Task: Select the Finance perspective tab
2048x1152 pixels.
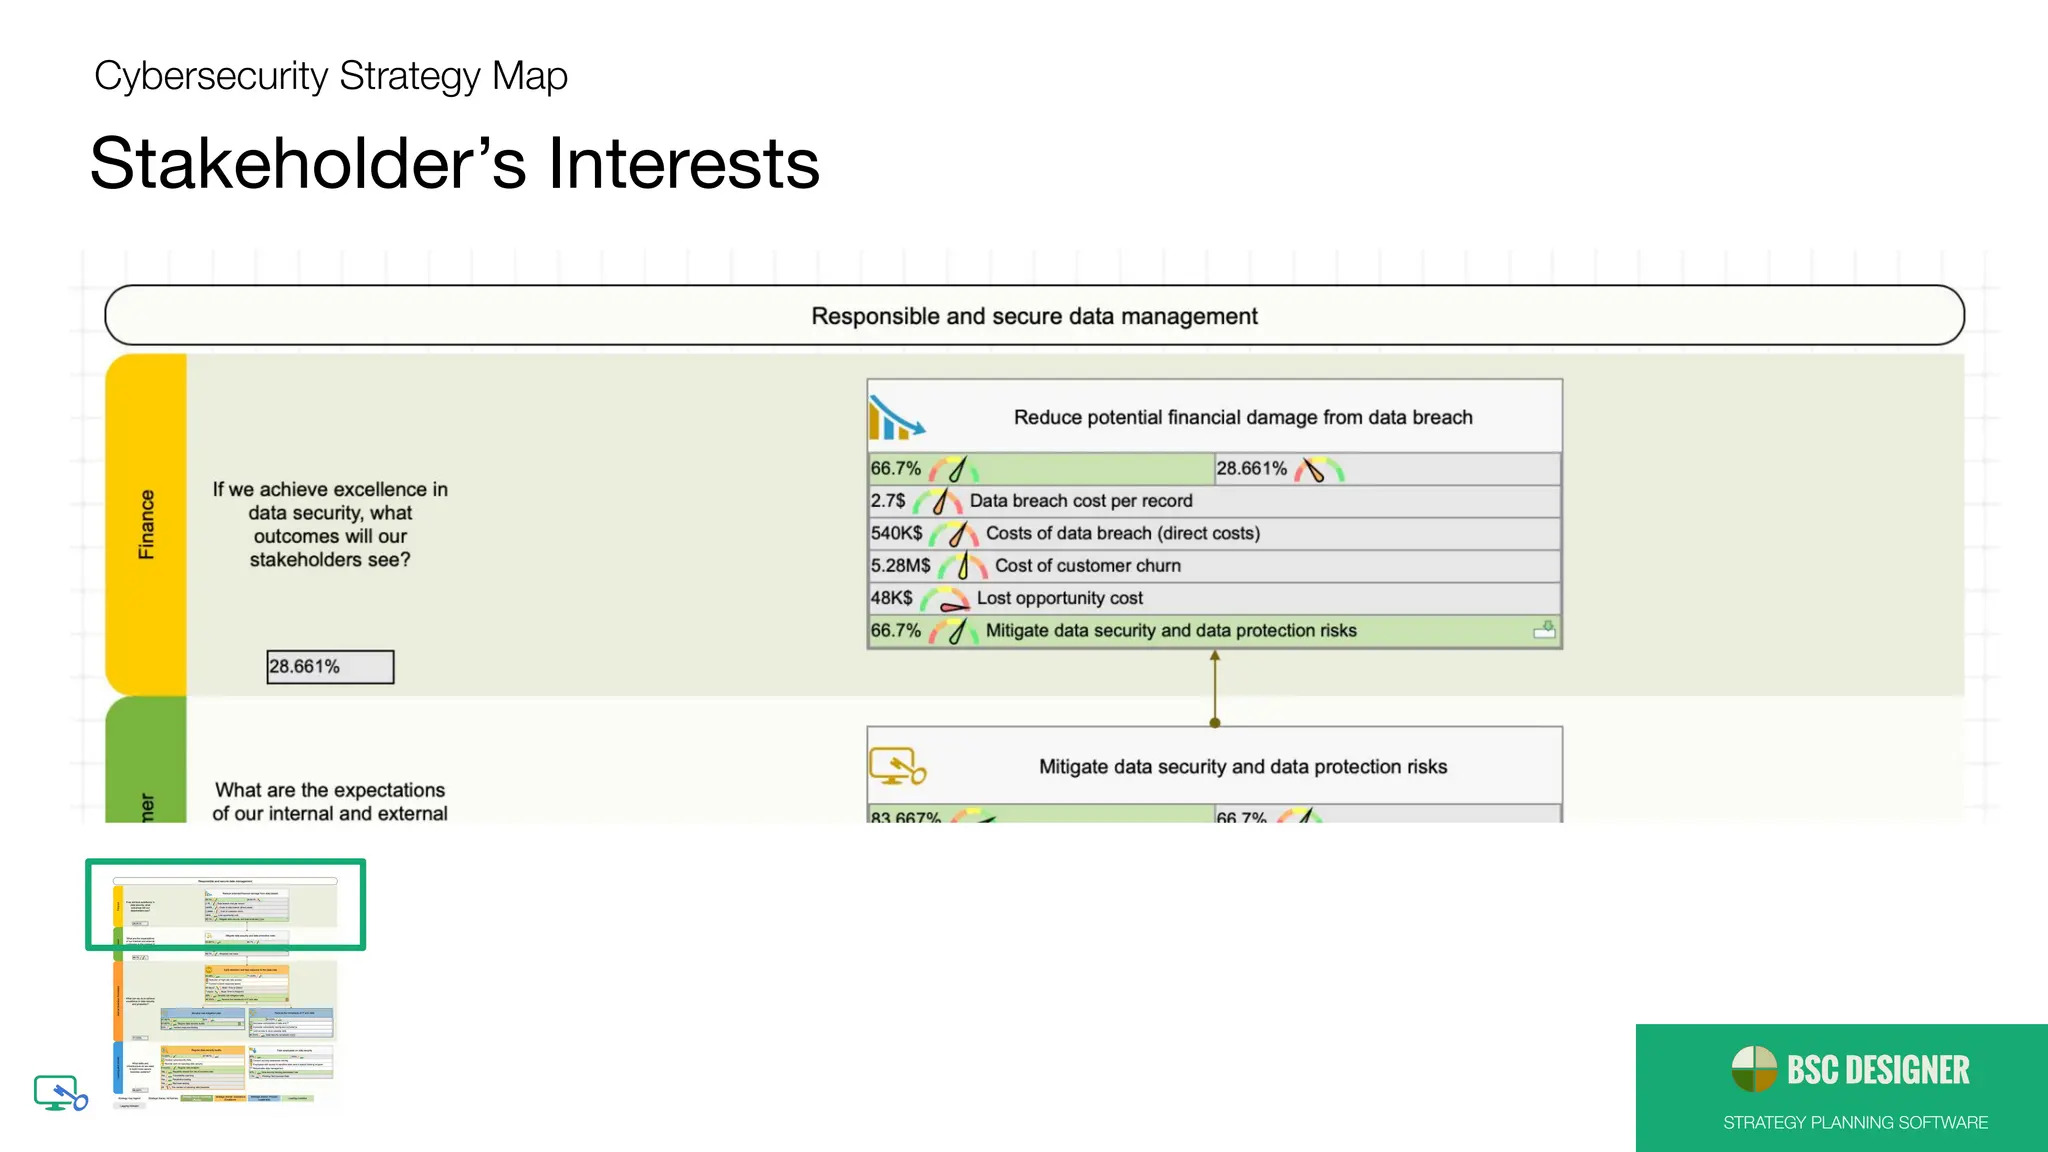Action: click(x=146, y=525)
